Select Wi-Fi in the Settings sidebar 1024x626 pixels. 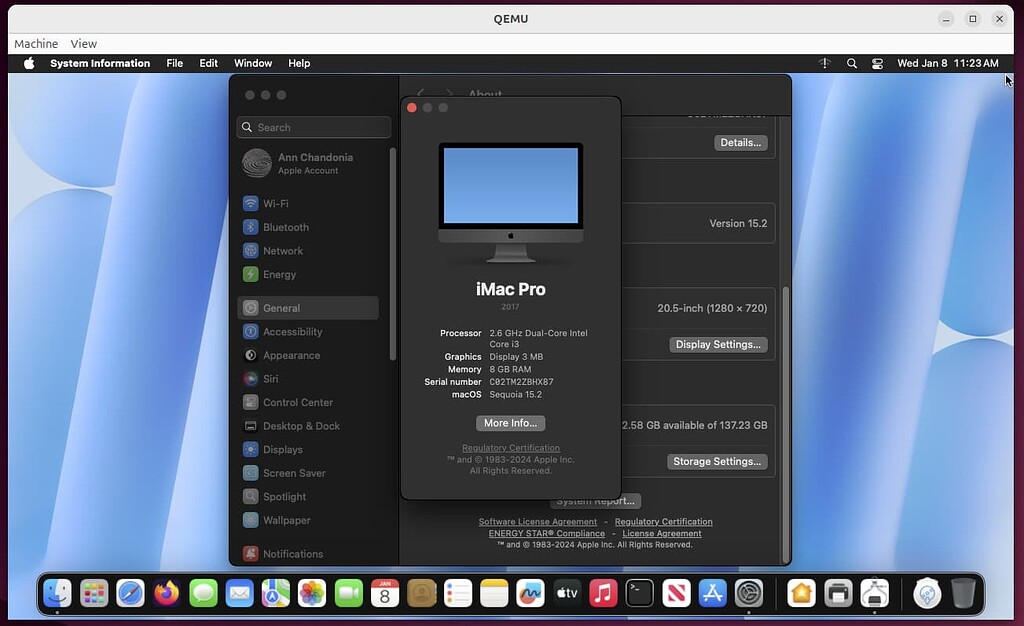pos(278,203)
